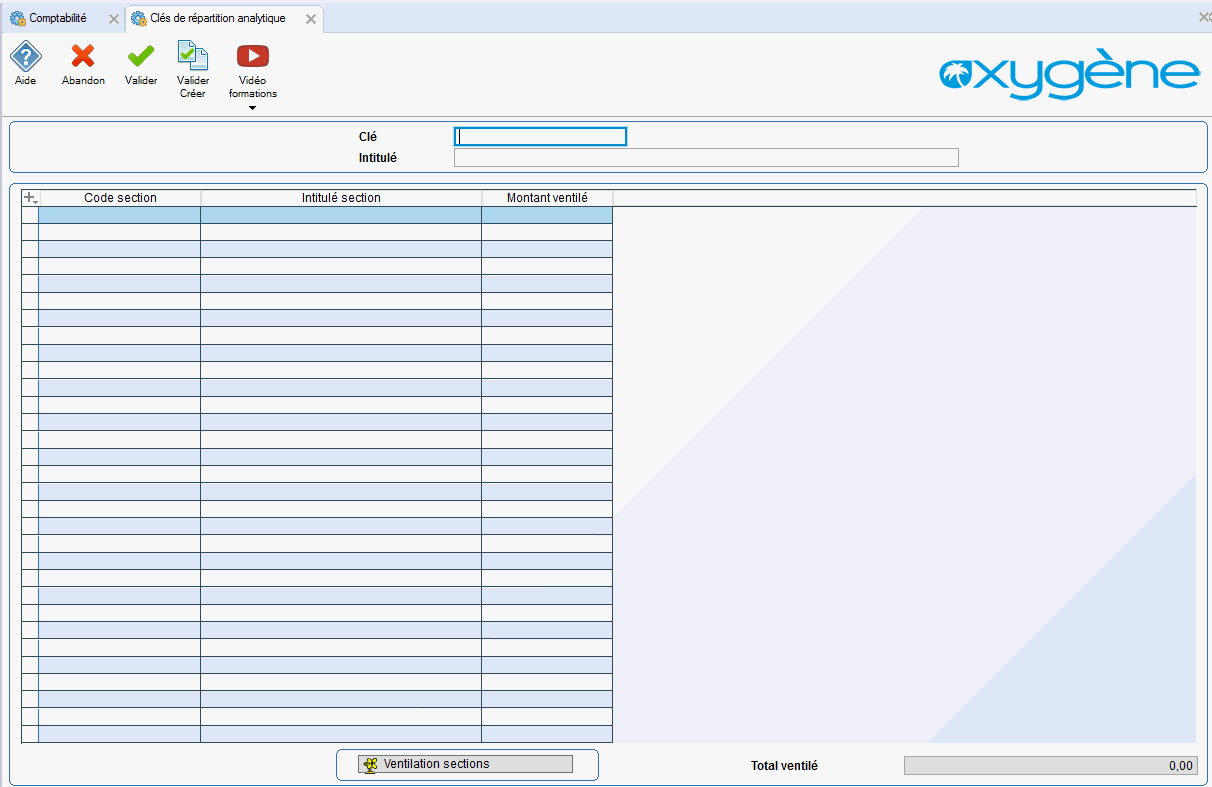Click the Intitulé section column header
The height and width of the screenshot is (787, 1212).
click(341, 198)
